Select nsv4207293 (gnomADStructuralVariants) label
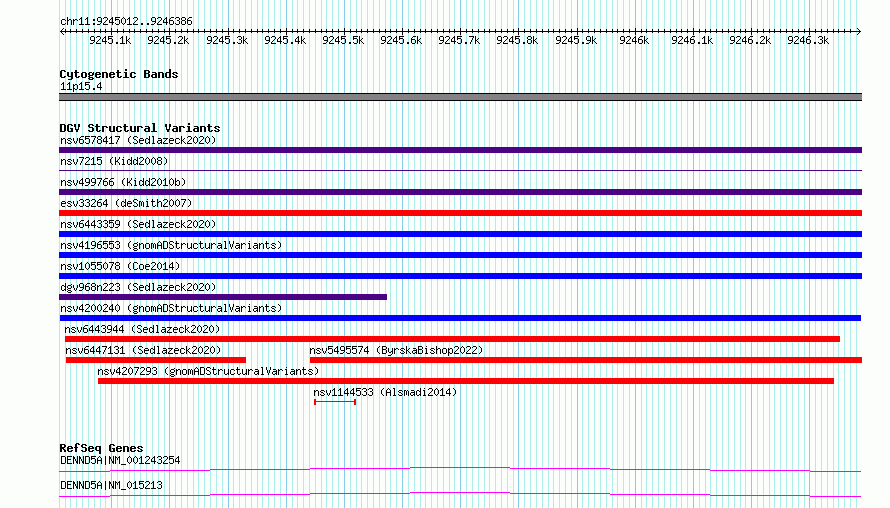 click(208, 371)
